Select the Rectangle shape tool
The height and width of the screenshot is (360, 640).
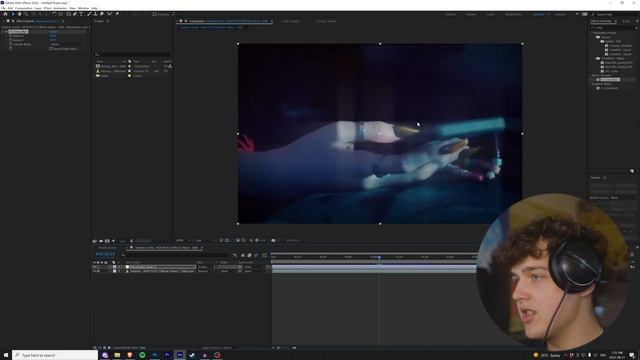click(x=68, y=14)
